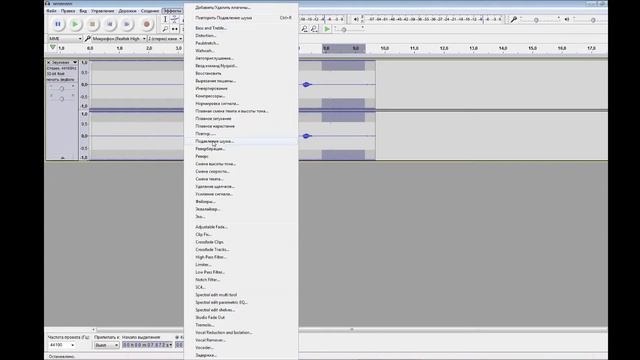The width and height of the screenshot is (640, 360).
Task: Close the audio track with its X
Action: (x=49, y=62)
